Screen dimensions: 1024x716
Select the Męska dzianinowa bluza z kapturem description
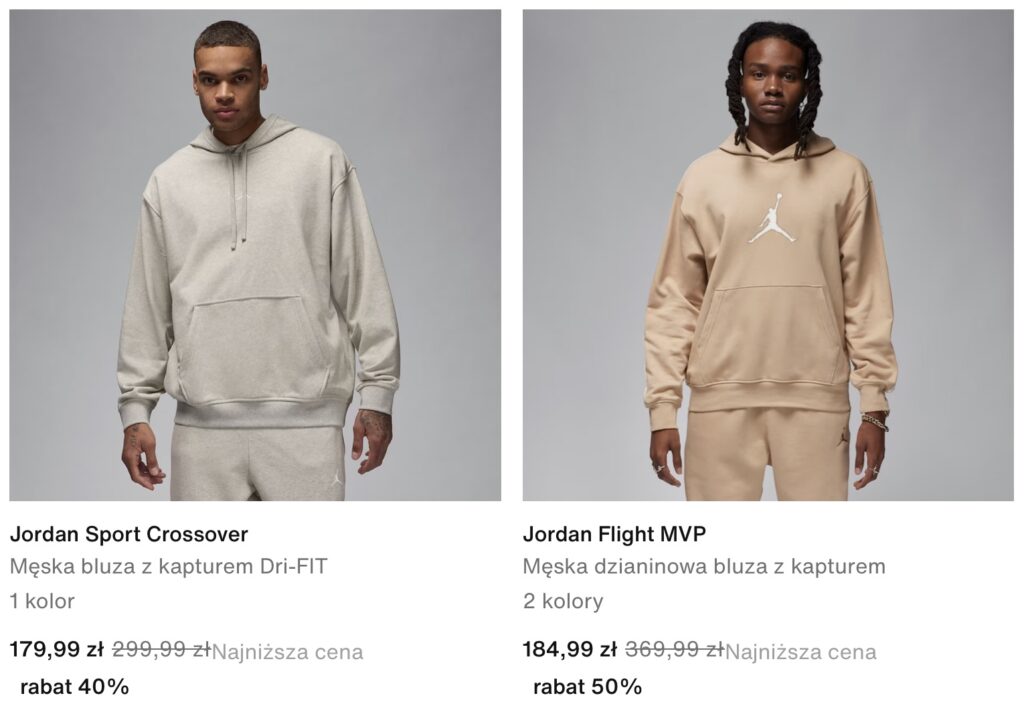pos(704,566)
